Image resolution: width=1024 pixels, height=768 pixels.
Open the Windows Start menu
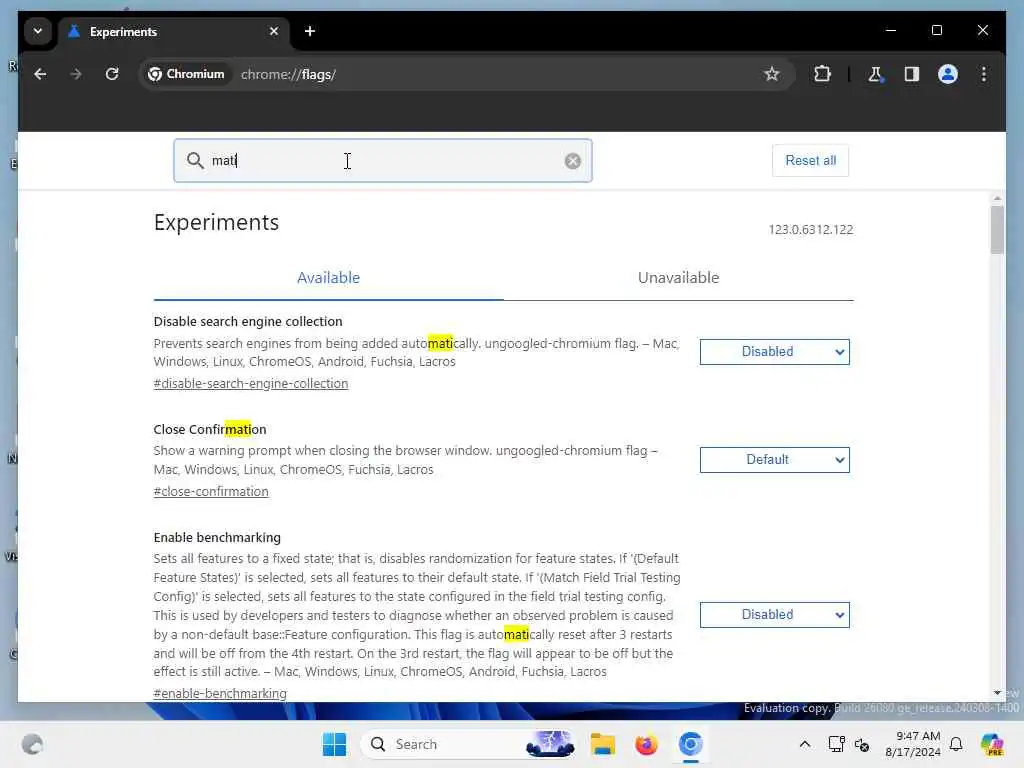334,744
